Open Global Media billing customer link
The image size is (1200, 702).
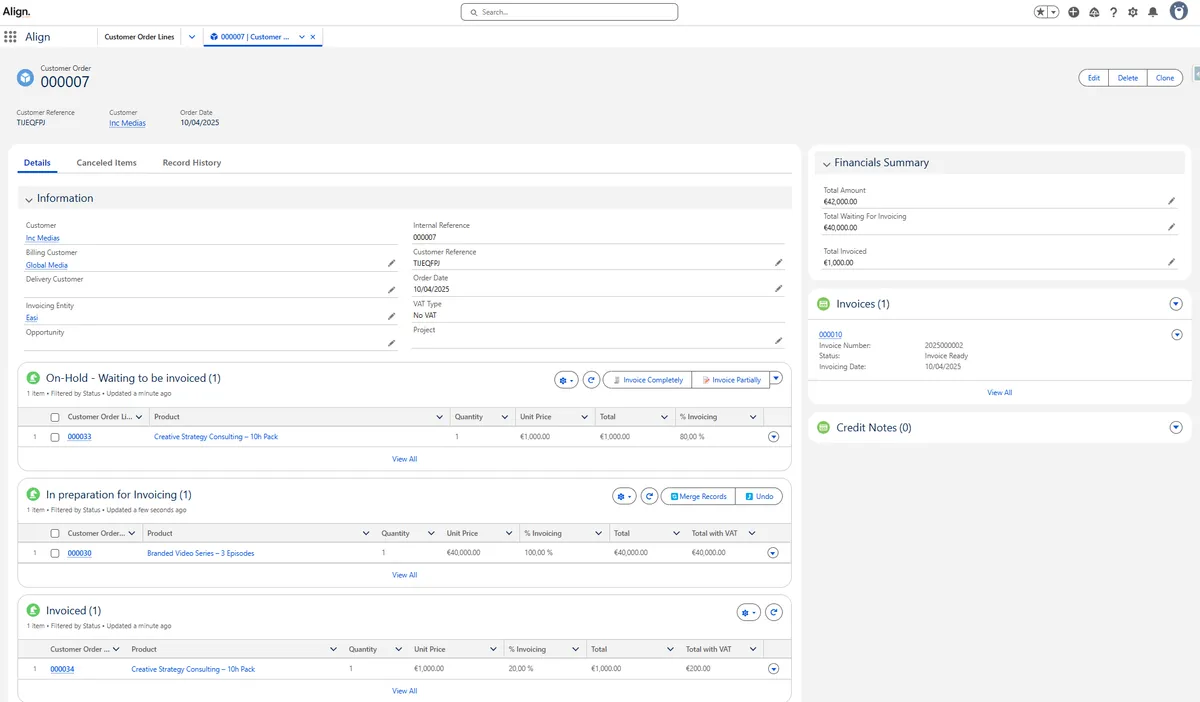[x=47, y=265]
